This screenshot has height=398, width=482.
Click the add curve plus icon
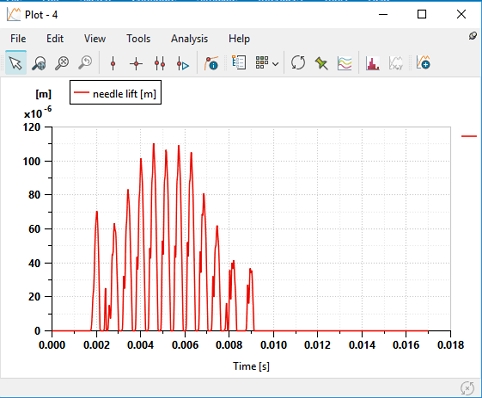[x=423, y=62]
